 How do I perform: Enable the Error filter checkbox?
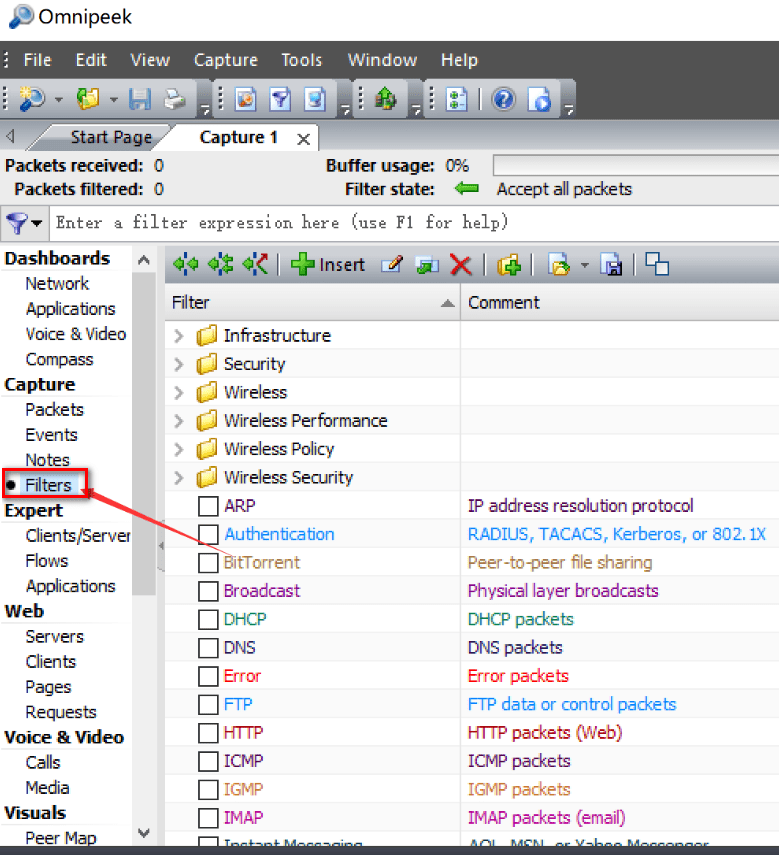pos(208,676)
